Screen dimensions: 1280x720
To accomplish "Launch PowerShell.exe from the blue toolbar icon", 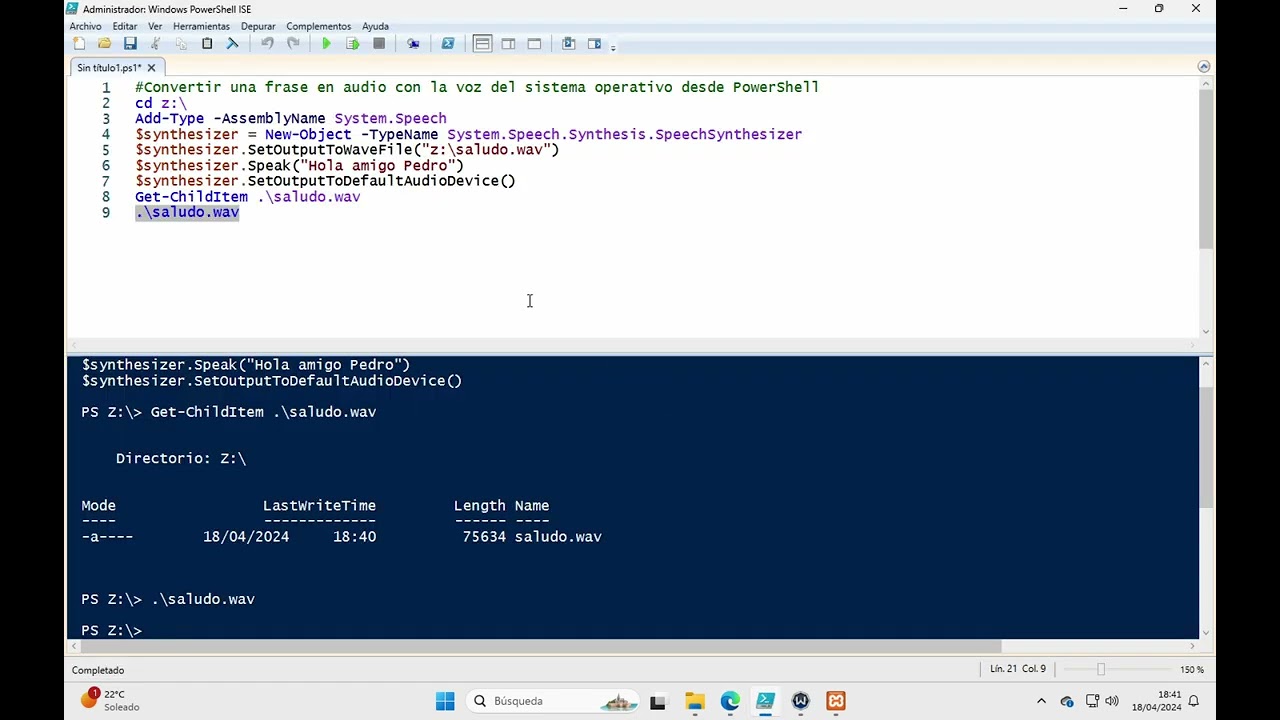I will (448, 44).
